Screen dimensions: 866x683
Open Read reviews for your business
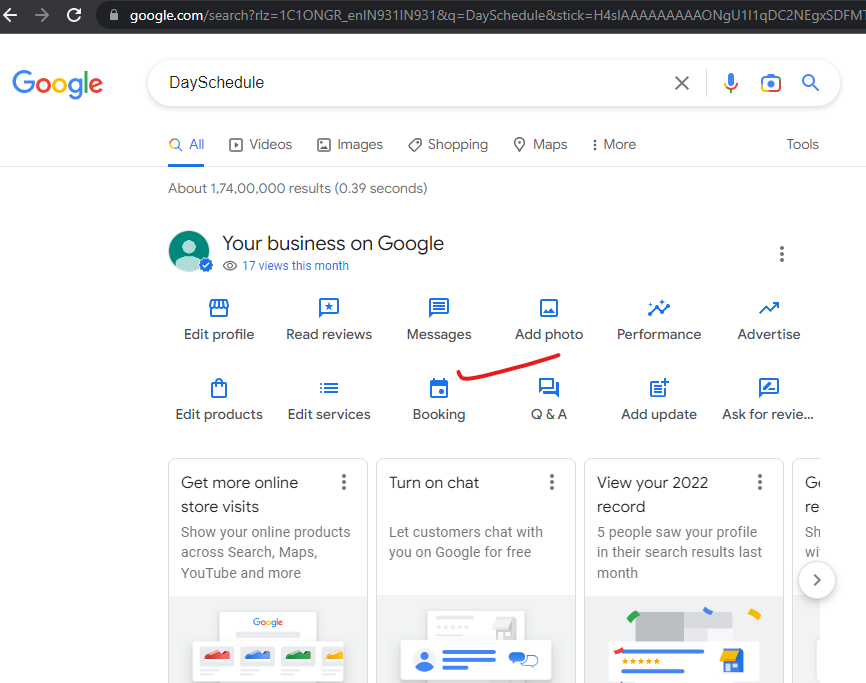[x=328, y=333]
